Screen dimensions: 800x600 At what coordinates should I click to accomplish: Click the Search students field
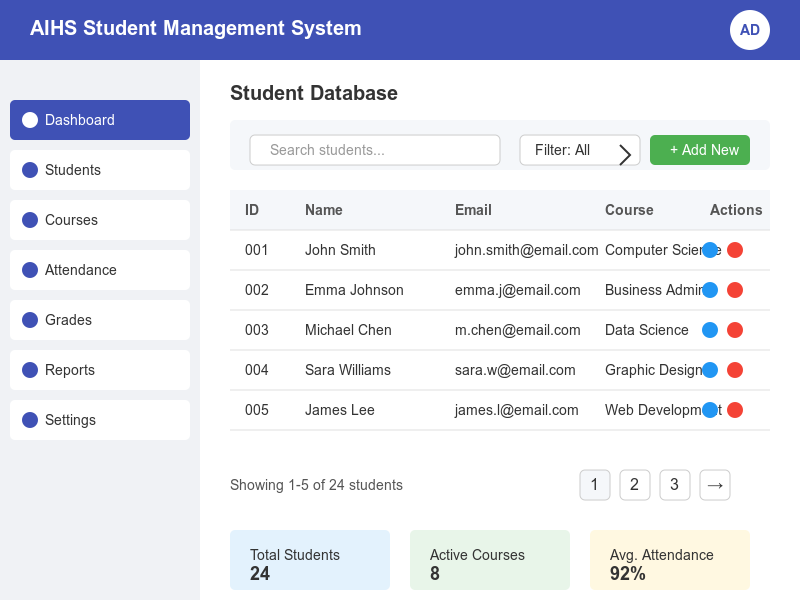[375, 150]
